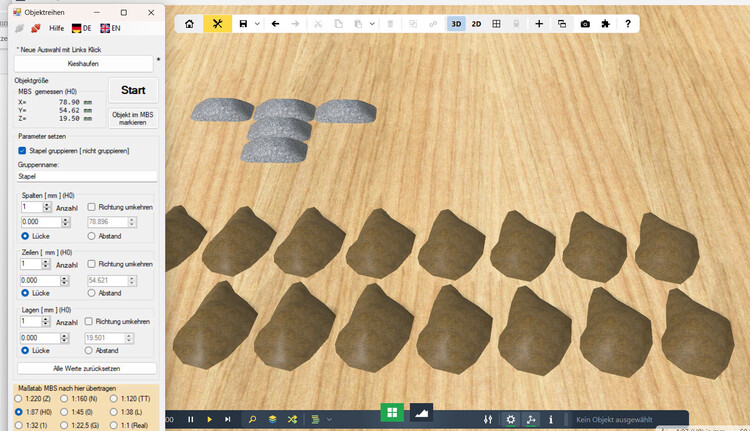Screen dimensions: 750x431
Task: Switch to the 2D view
Action: (x=476, y=24)
